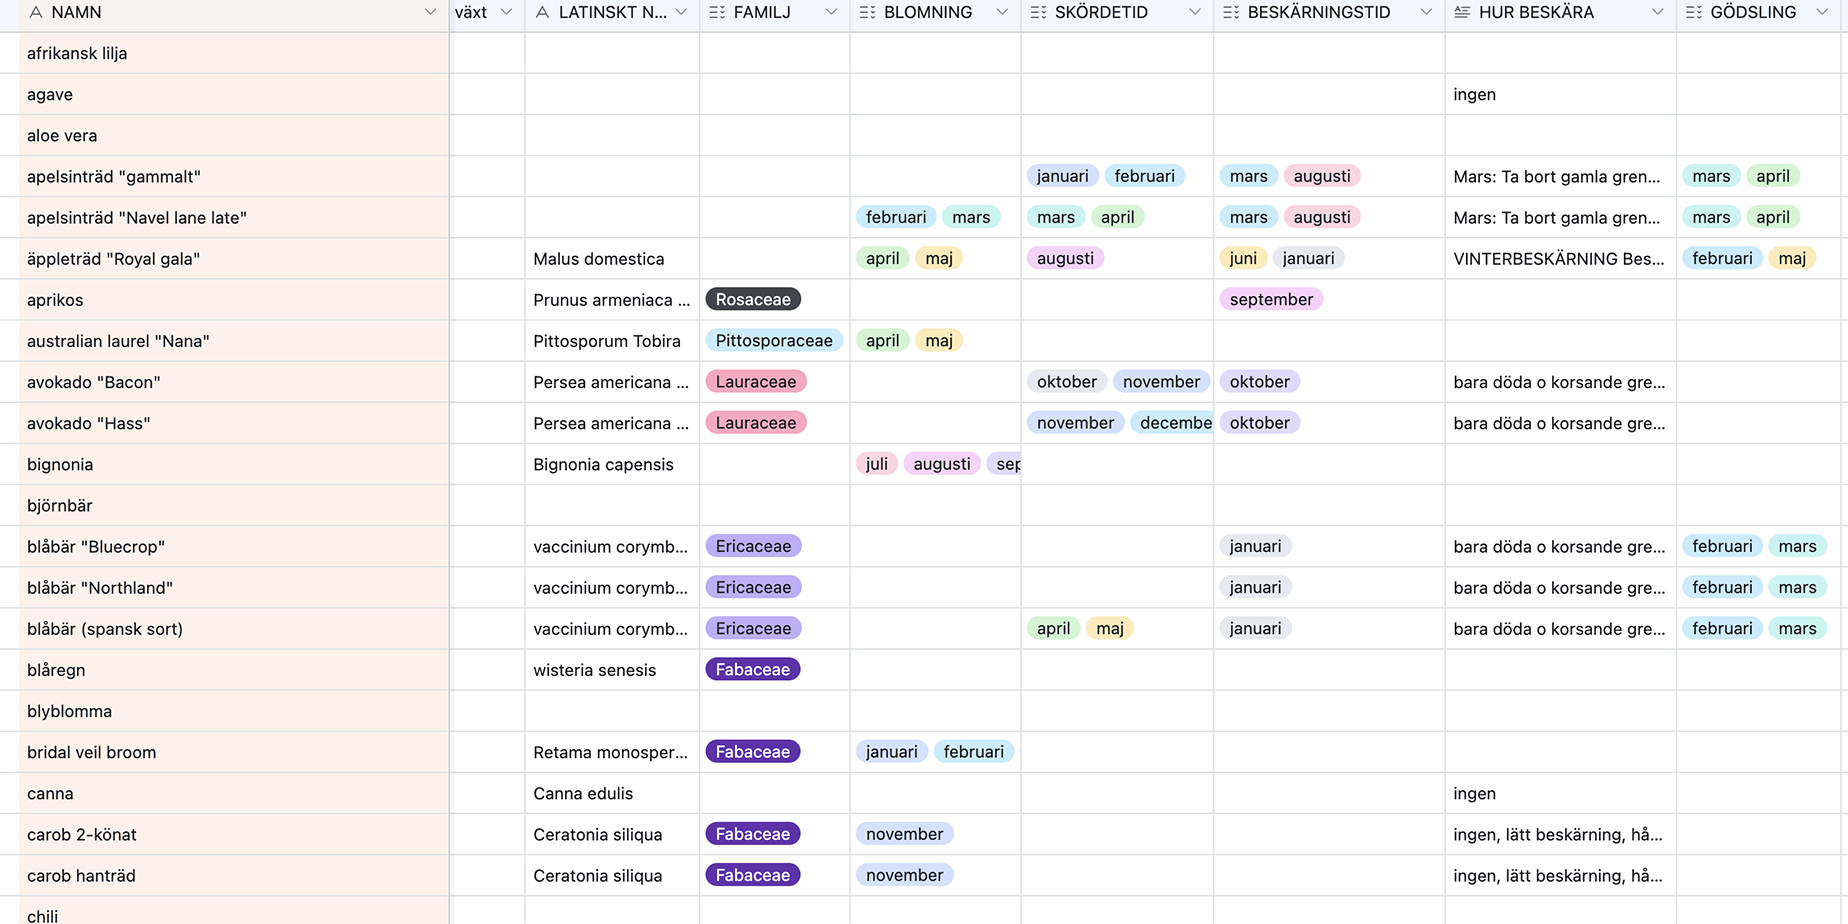Click 'VINTERBESKÄRNING Bes...' pruning note cell
Viewport: 1848px width, 924px height.
(x=1560, y=258)
